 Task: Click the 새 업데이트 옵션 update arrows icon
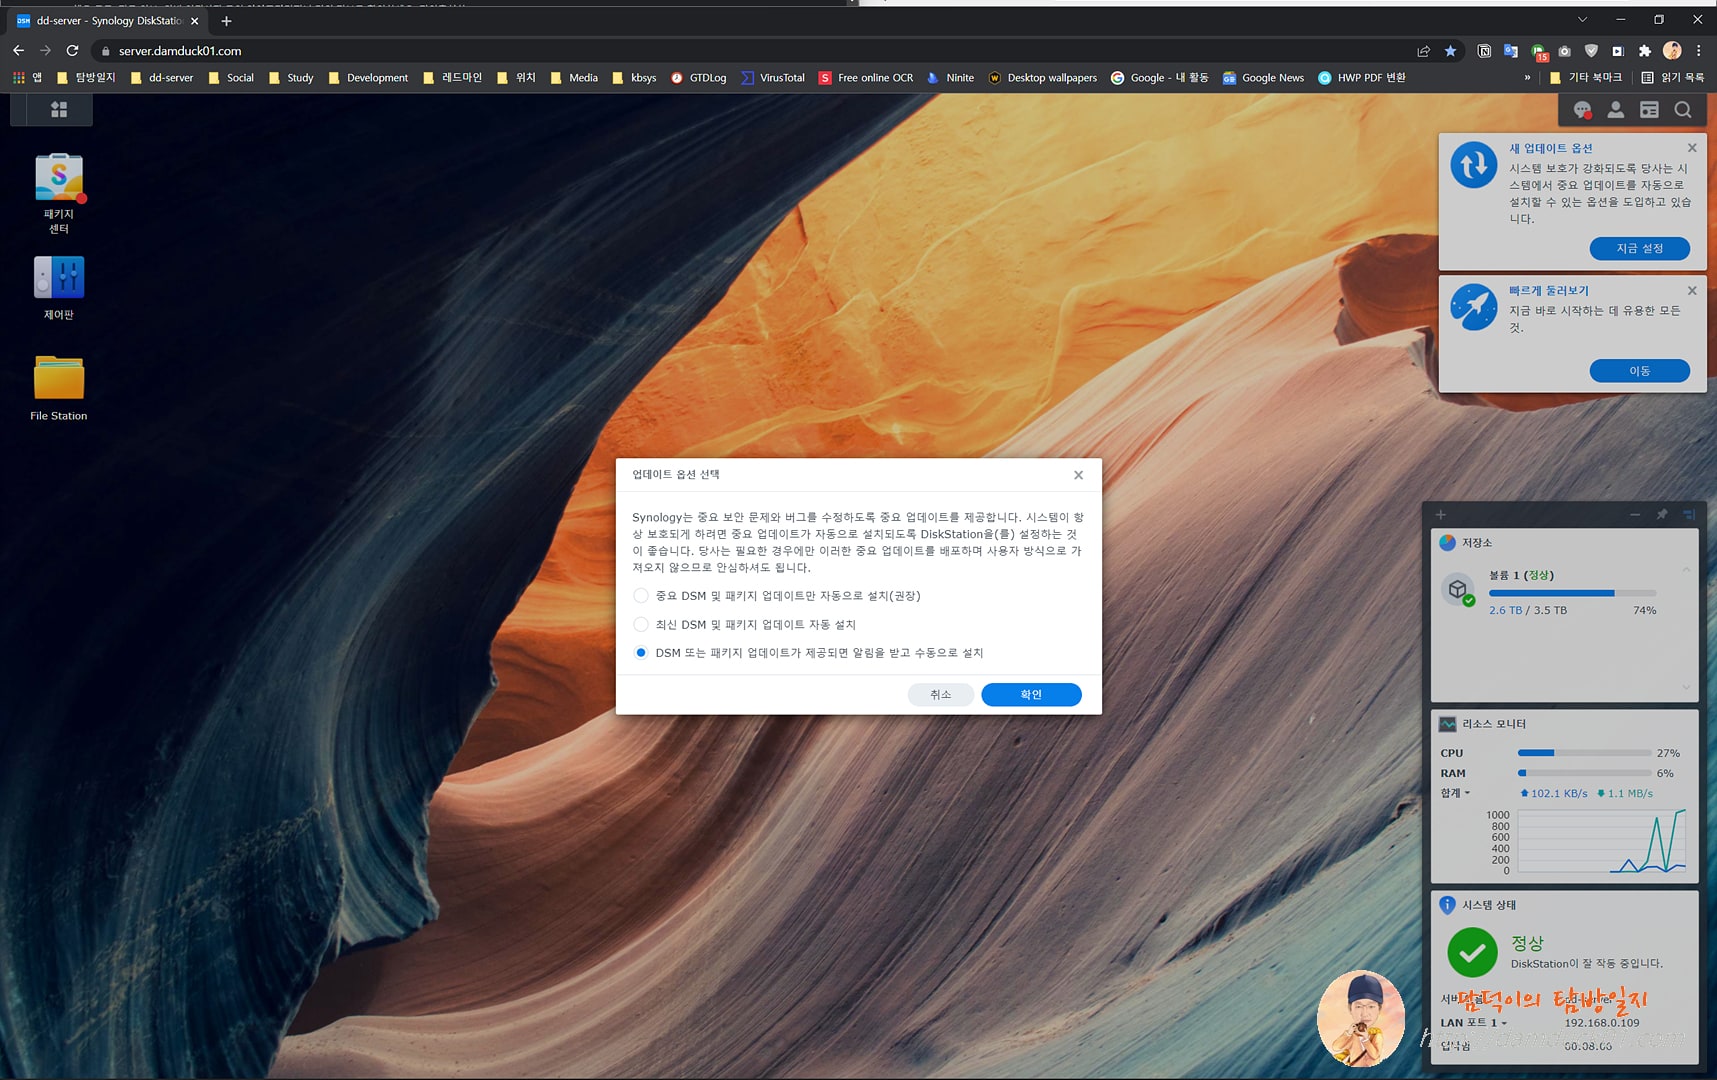(x=1474, y=165)
